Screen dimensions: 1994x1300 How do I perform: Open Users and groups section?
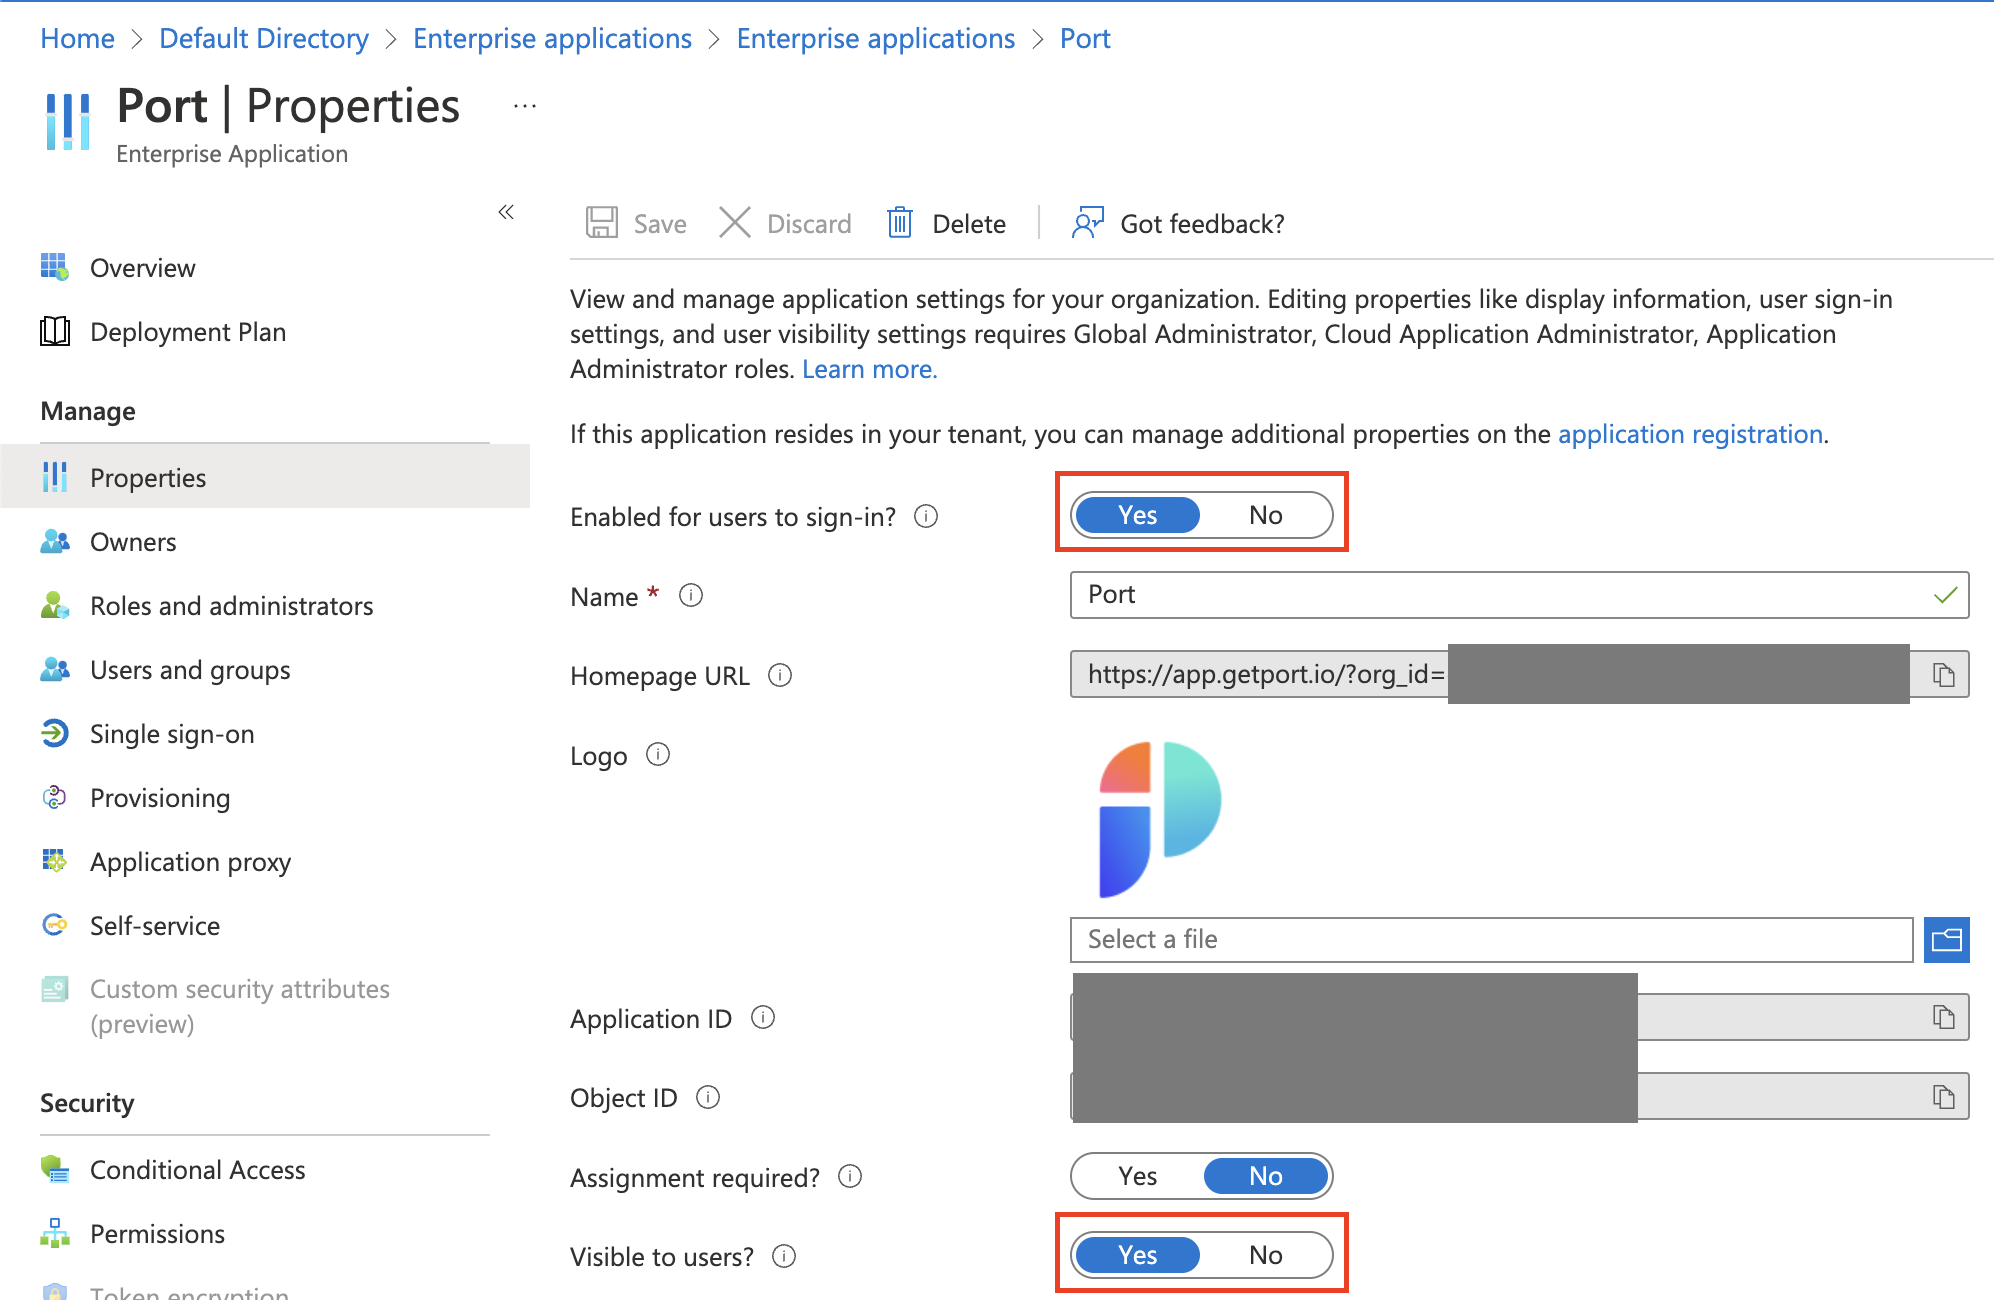tap(190, 670)
